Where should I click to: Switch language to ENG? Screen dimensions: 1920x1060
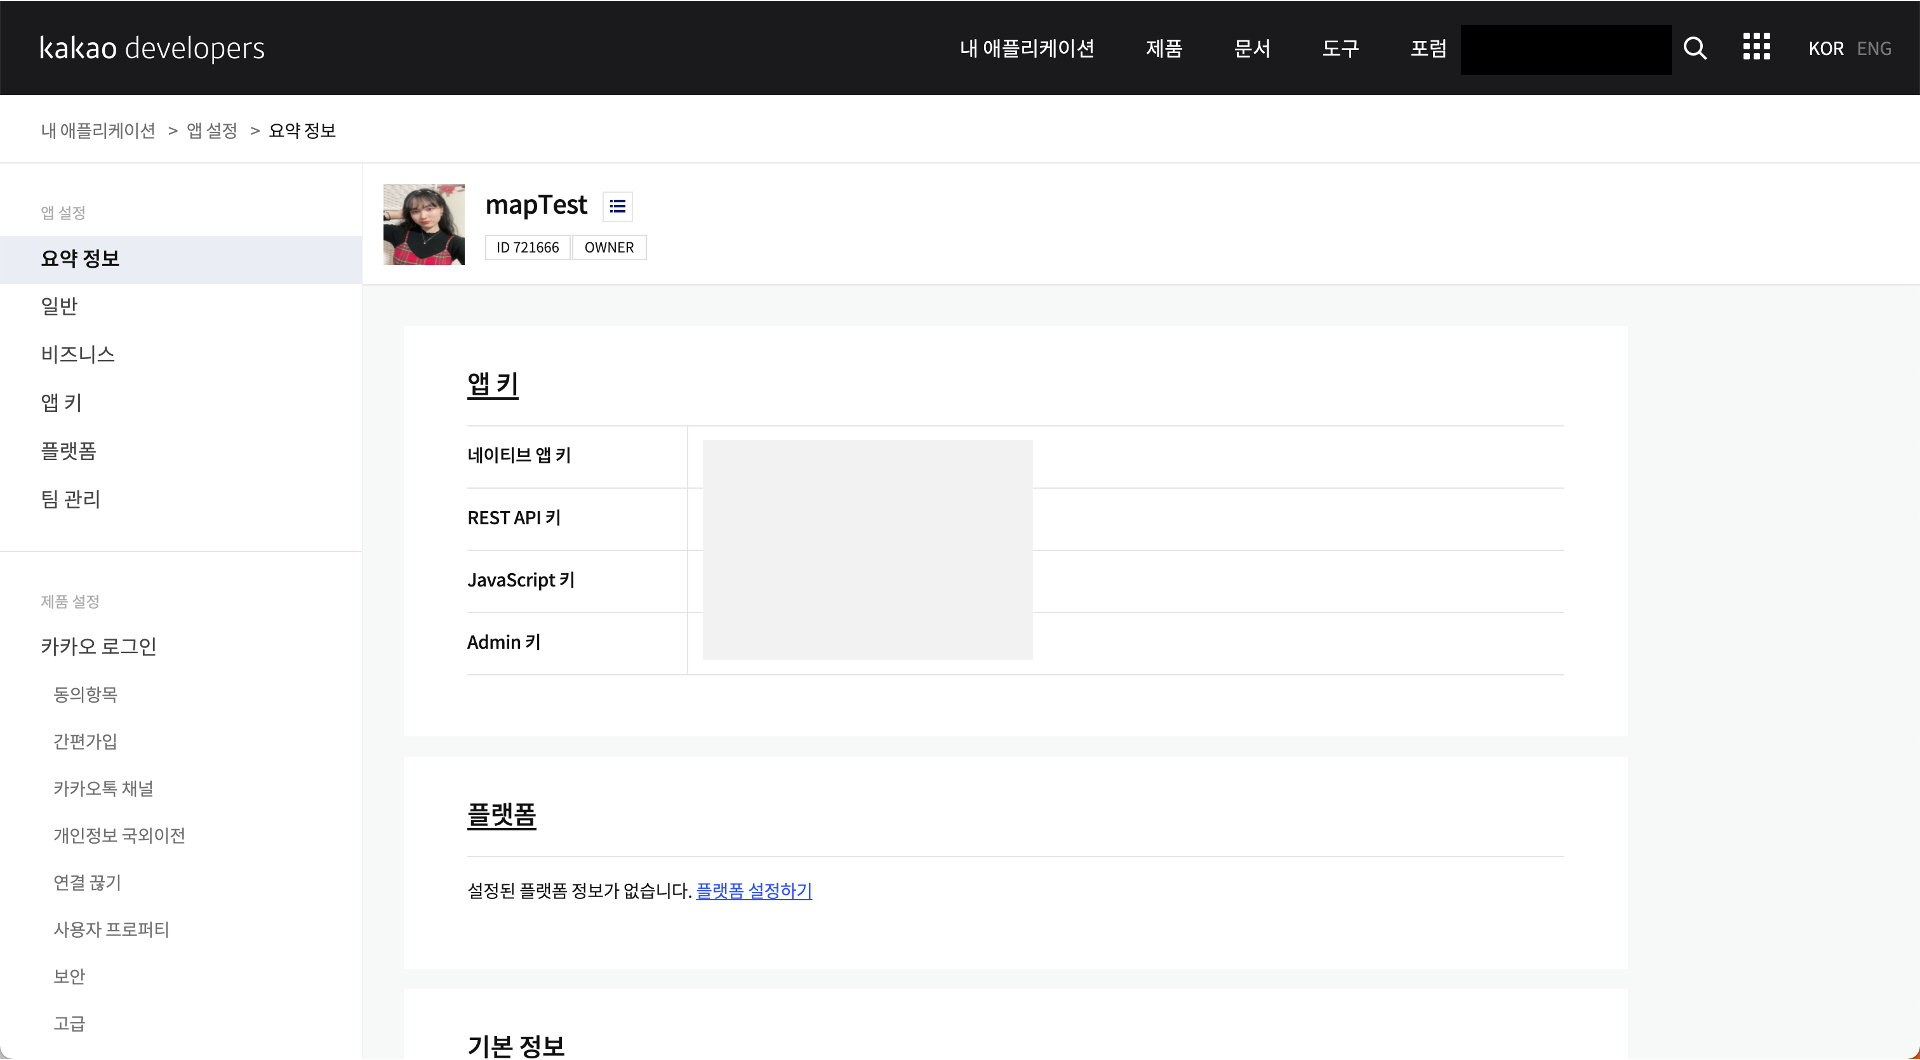coord(1874,48)
